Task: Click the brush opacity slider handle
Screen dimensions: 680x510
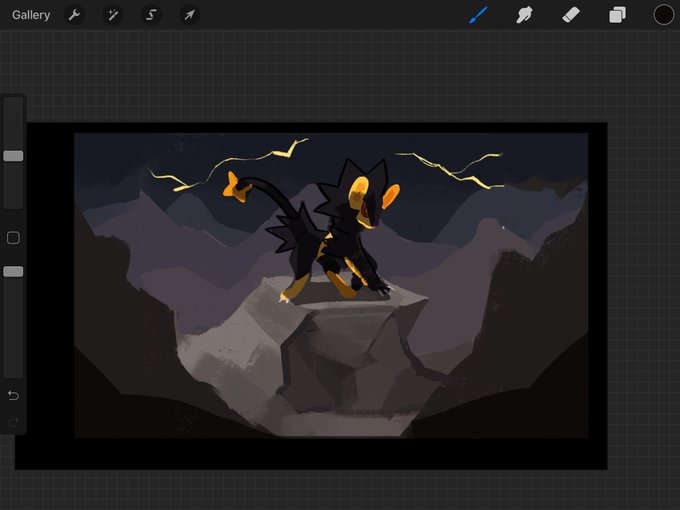Action: point(13,271)
